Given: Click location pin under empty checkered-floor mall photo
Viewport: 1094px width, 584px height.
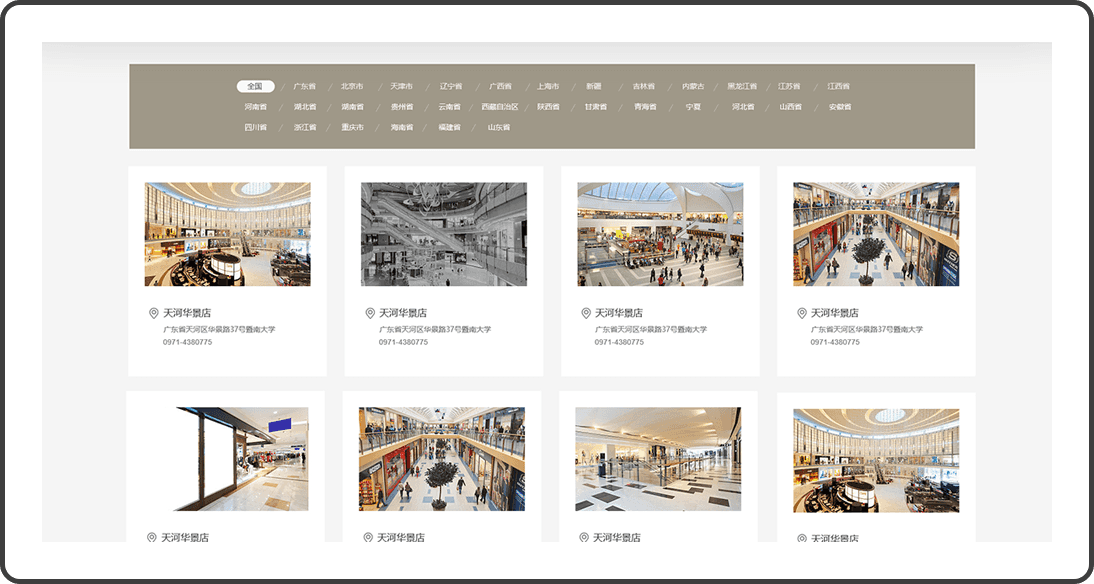Looking at the screenshot, I should [584, 537].
